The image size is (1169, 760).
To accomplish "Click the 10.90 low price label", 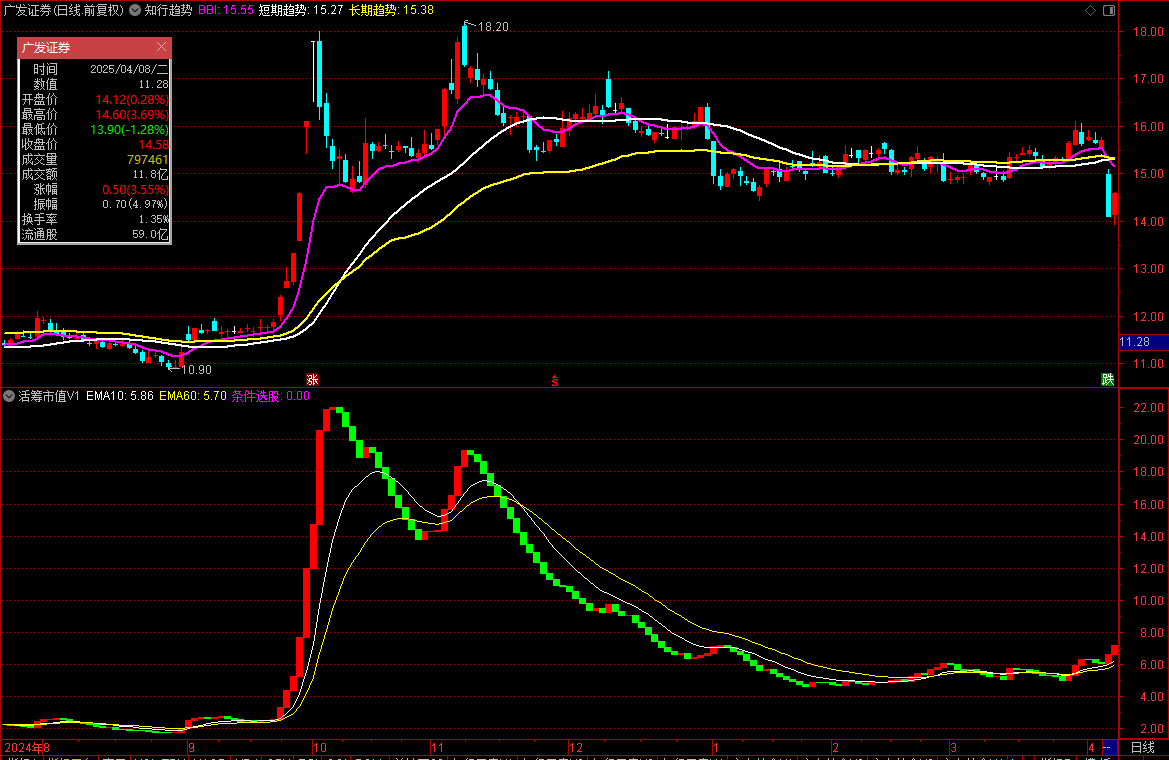I will 196,369.
